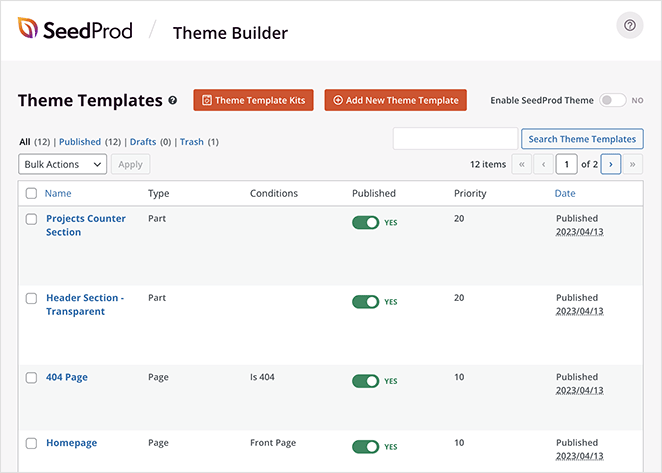Sort templates by Name column
The image size is (662, 473).
tap(58, 193)
